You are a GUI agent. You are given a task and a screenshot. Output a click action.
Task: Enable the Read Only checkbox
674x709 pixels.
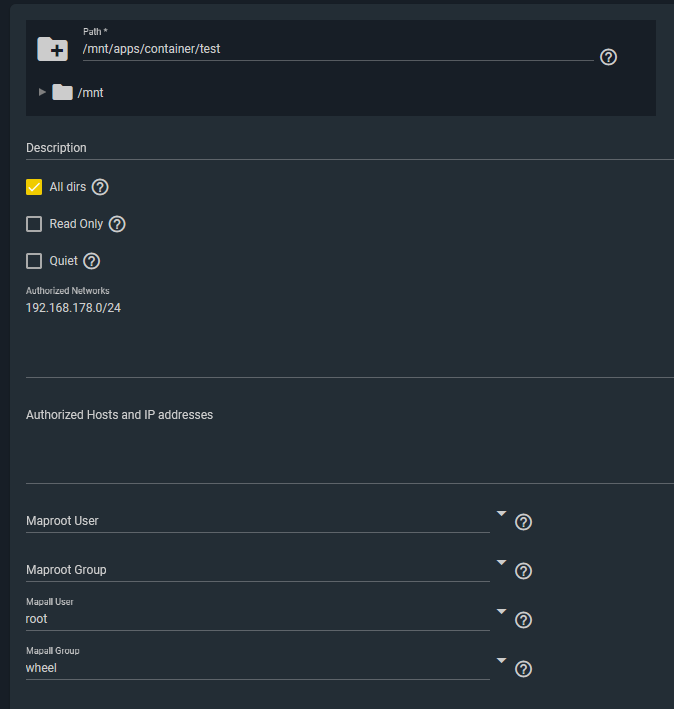coord(34,224)
